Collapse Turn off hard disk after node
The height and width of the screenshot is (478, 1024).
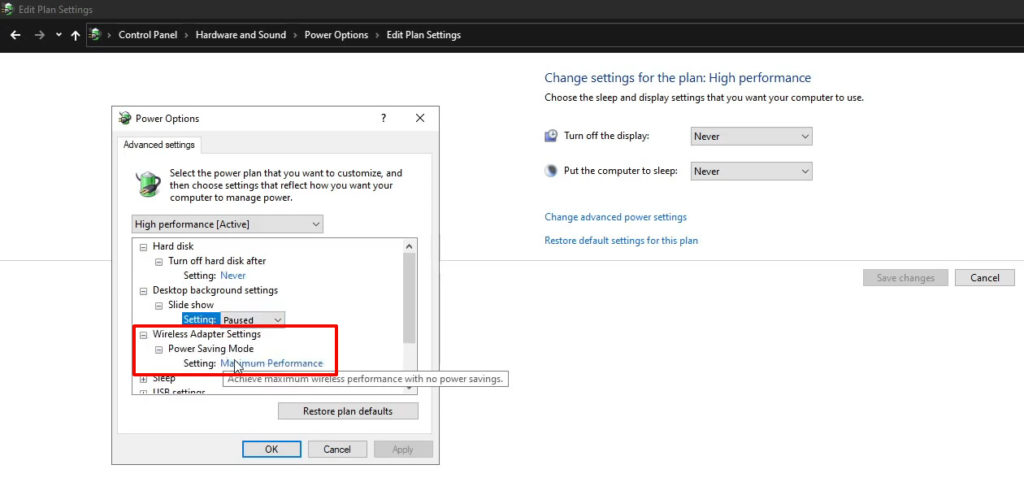[x=159, y=261]
